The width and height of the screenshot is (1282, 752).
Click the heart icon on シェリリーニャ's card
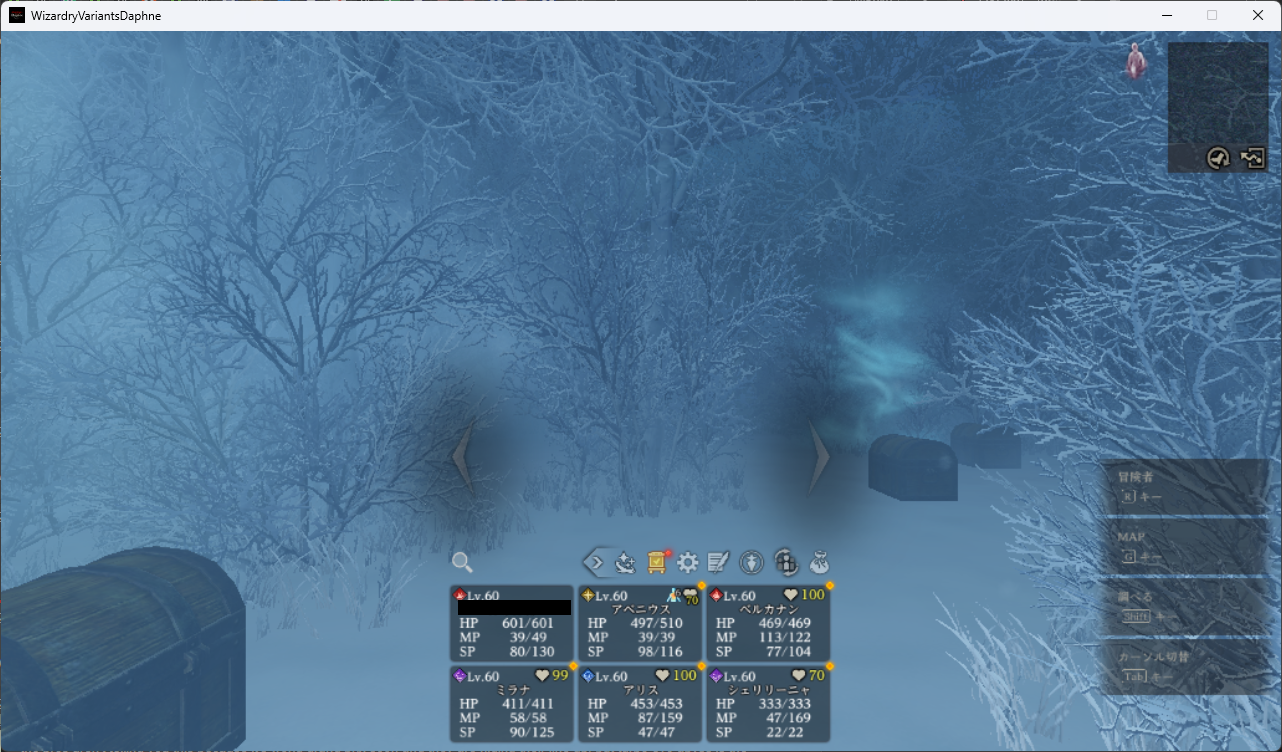pyautogui.click(x=799, y=676)
